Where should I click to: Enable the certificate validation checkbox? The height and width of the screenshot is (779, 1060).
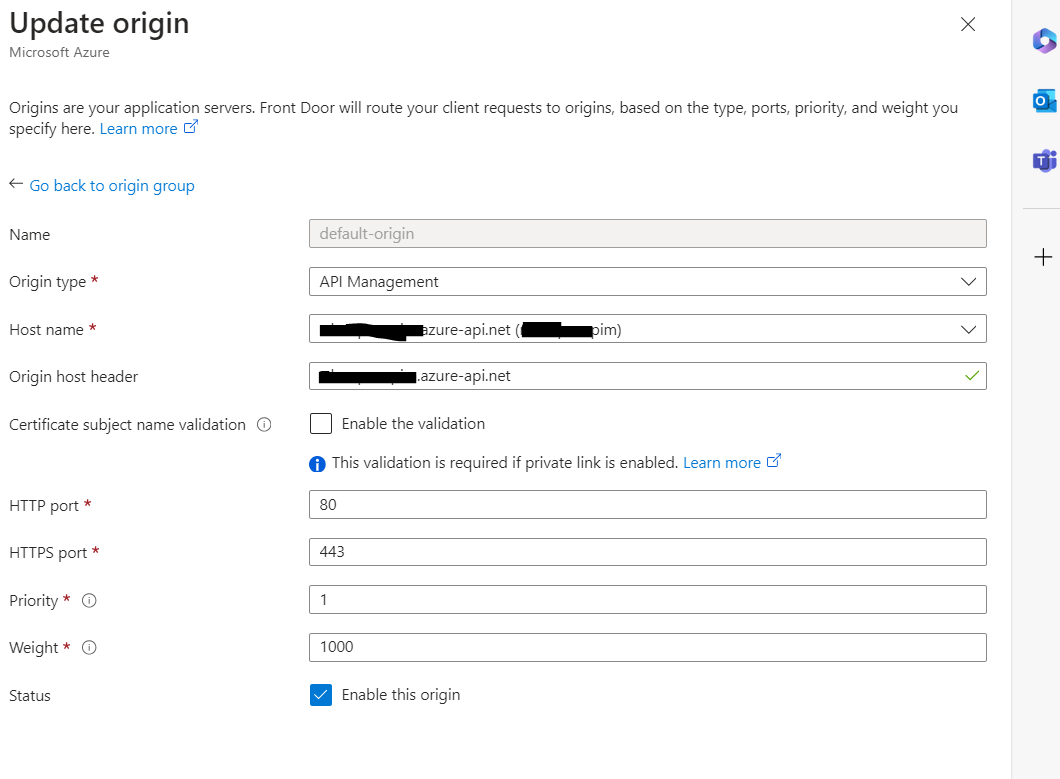(320, 424)
